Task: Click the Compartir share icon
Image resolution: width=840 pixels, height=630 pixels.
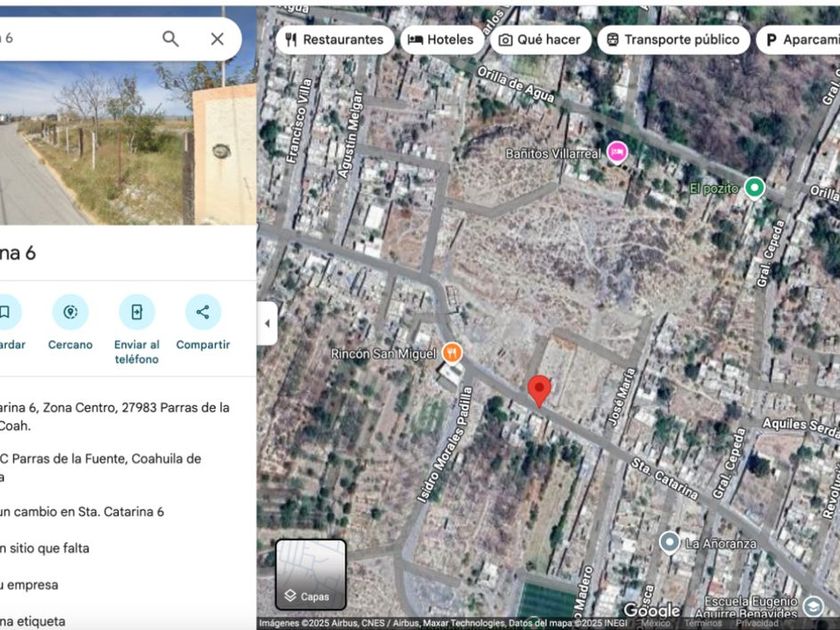Action: [203, 312]
